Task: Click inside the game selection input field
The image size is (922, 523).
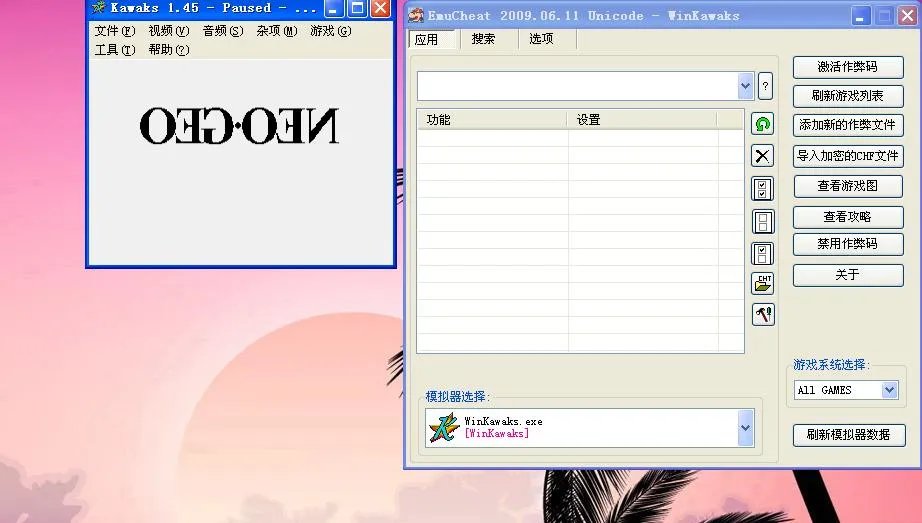Action: click(x=577, y=86)
